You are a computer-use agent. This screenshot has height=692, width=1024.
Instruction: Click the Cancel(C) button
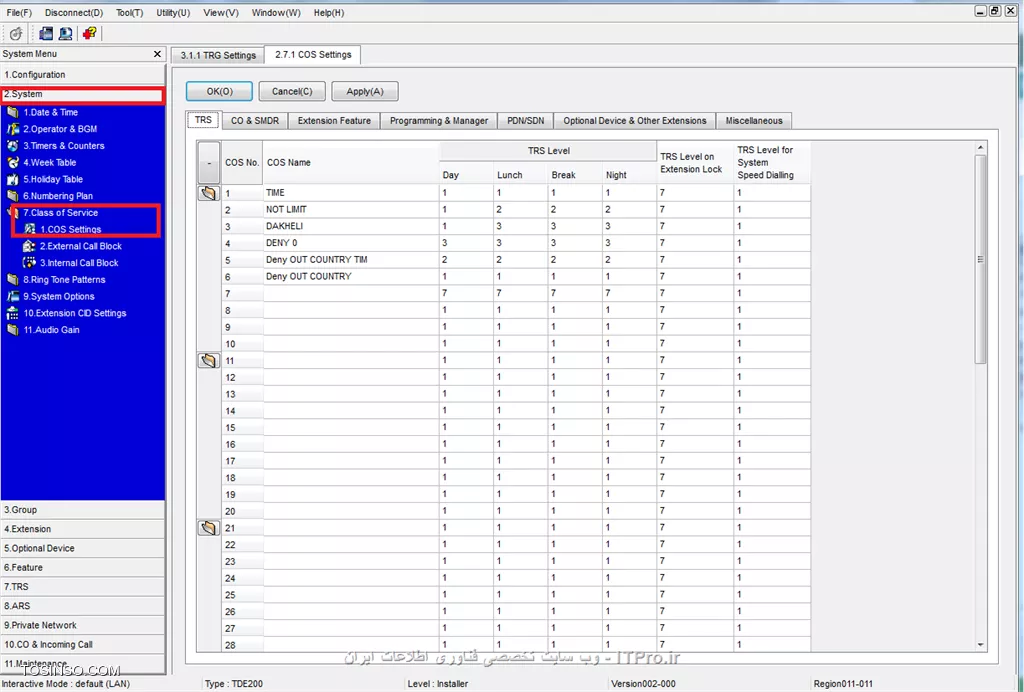[292, 91]
